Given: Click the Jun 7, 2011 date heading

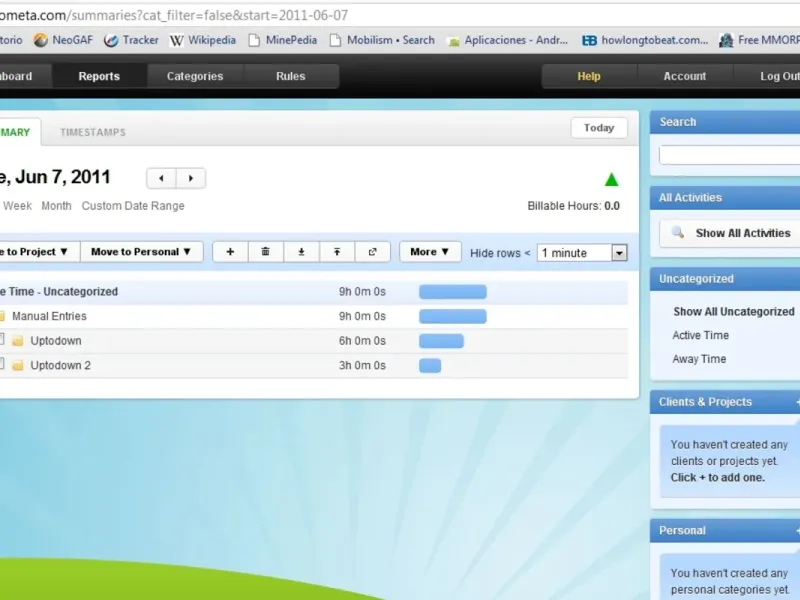Looking at the screenshot, I should point(55,177).
